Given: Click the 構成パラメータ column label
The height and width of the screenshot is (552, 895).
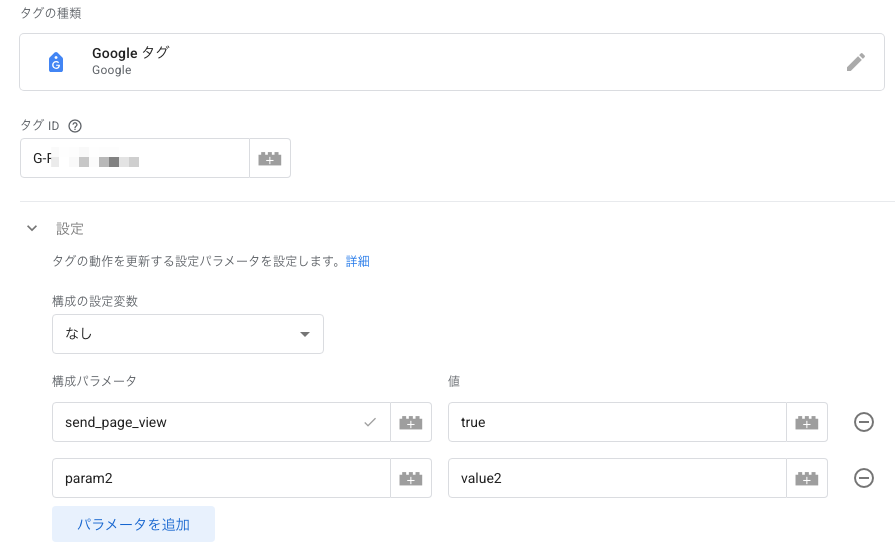Looking at the screenshot, I should pyautogui.click(x=94, y=381).
